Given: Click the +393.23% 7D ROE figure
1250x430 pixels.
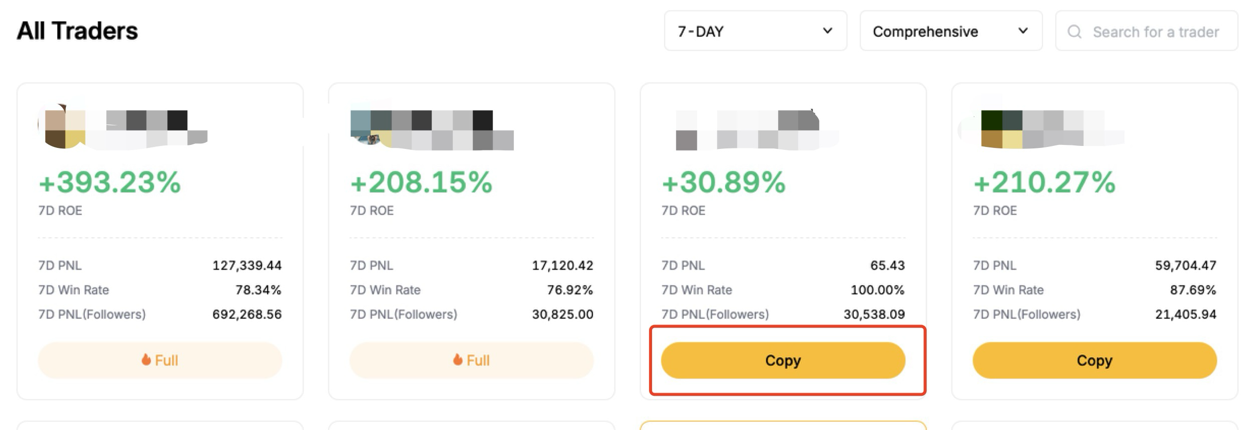Looking at the screenshot, I should (x=109, y=183).
